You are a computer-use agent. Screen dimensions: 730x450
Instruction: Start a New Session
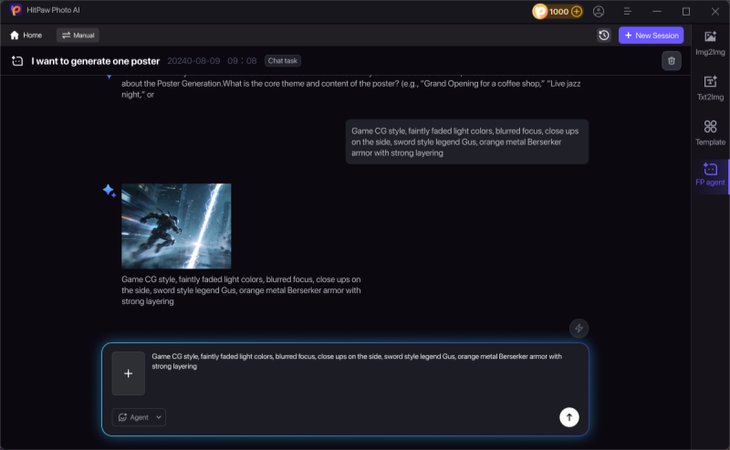tap(651, 35)
